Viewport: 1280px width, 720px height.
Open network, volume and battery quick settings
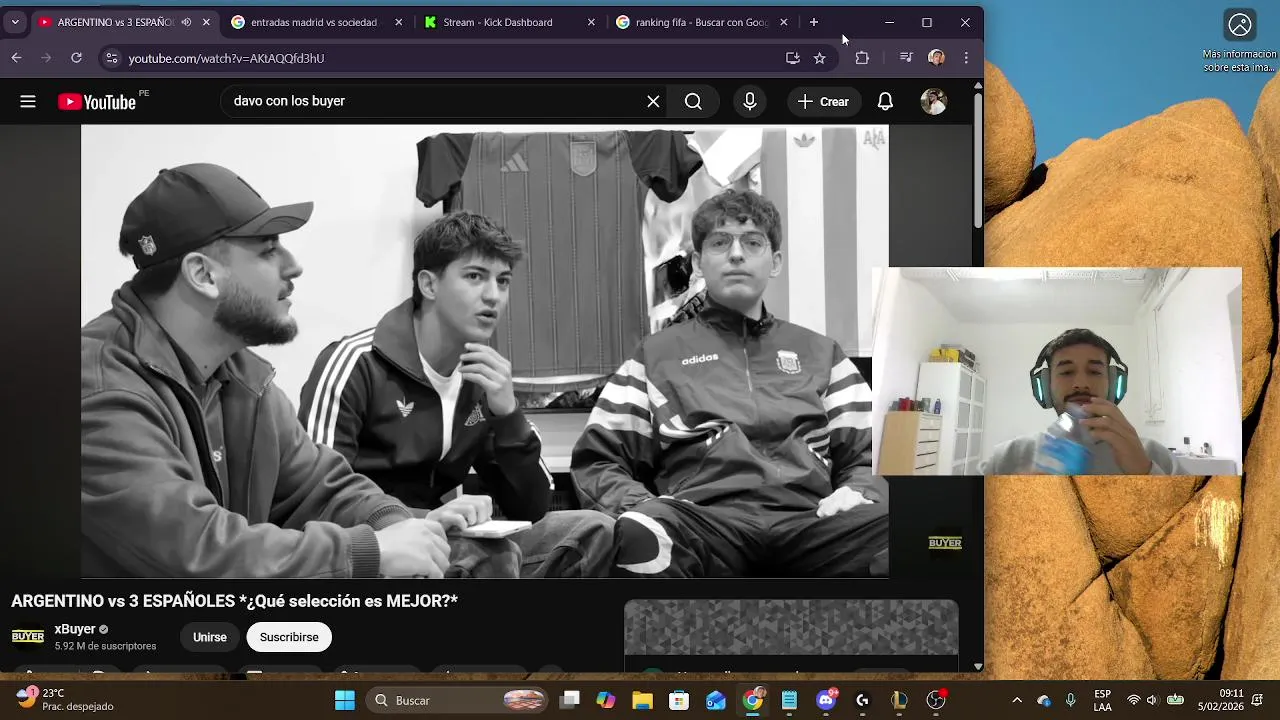[1154, 700]
